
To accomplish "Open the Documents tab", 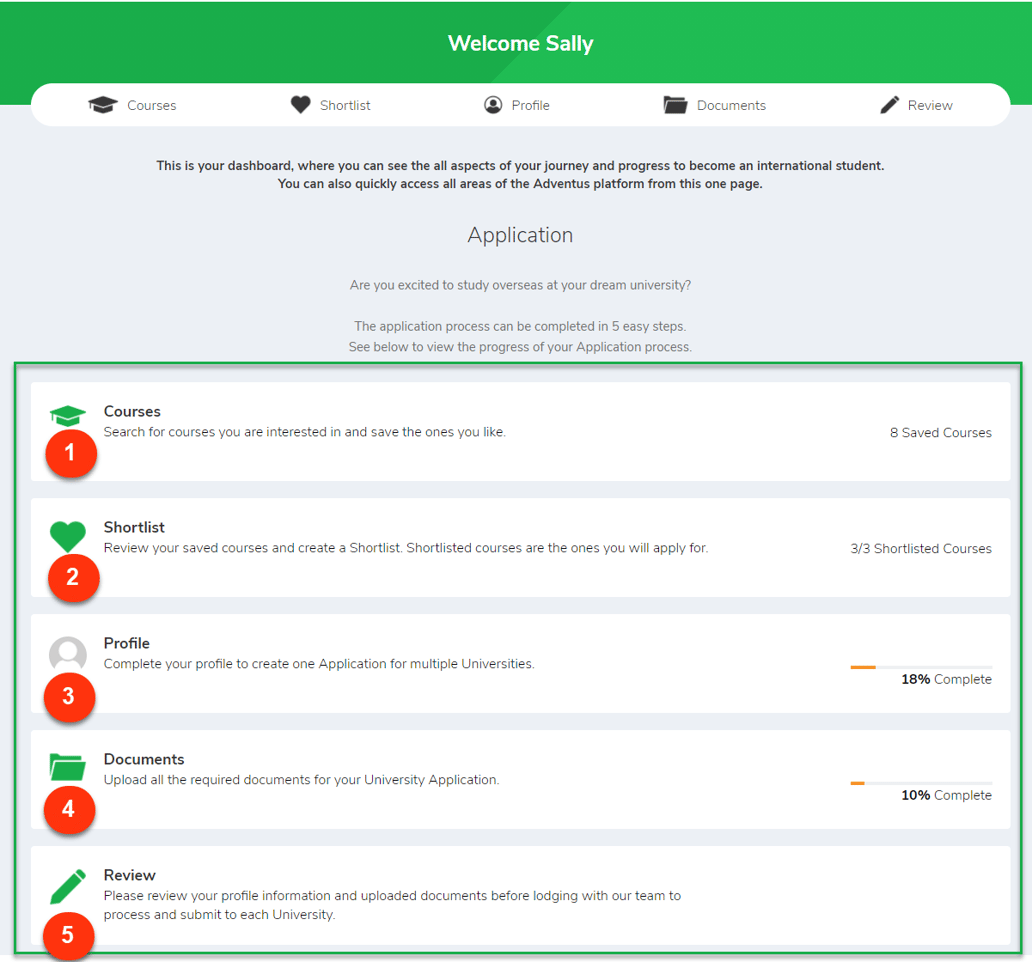I will tap(732, 104).
